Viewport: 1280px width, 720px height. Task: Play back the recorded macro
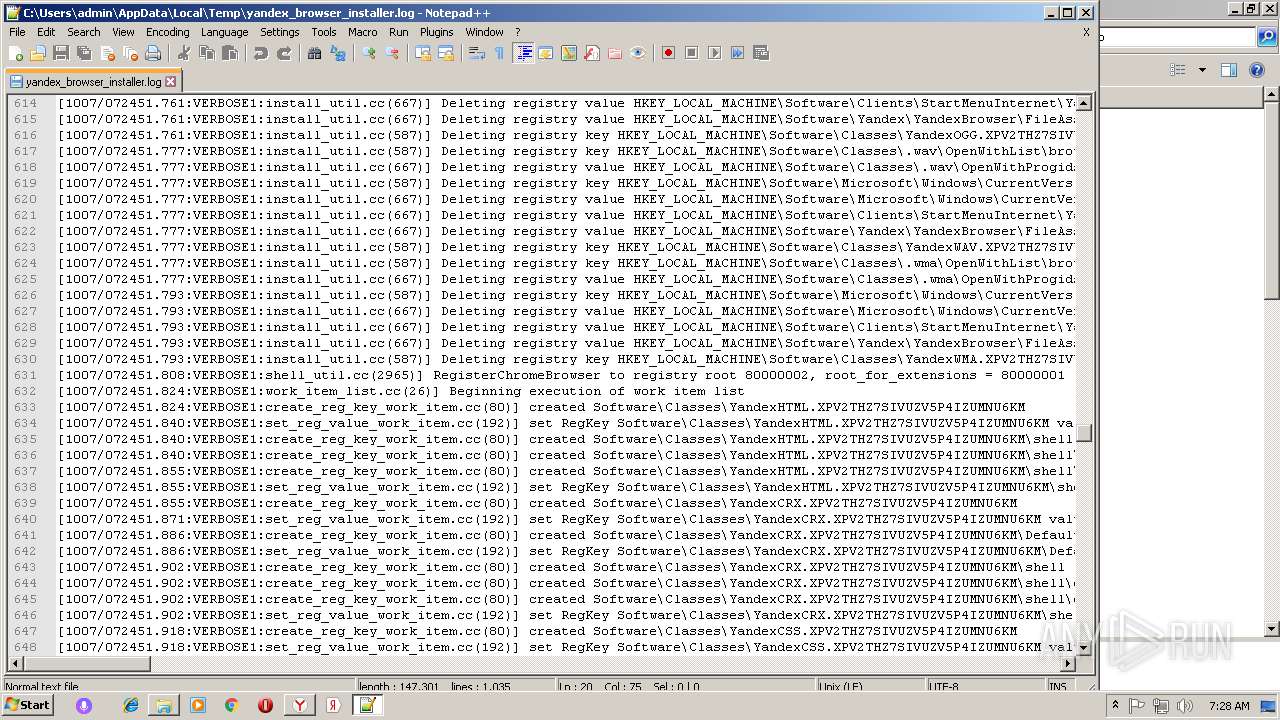coord(714,53)
